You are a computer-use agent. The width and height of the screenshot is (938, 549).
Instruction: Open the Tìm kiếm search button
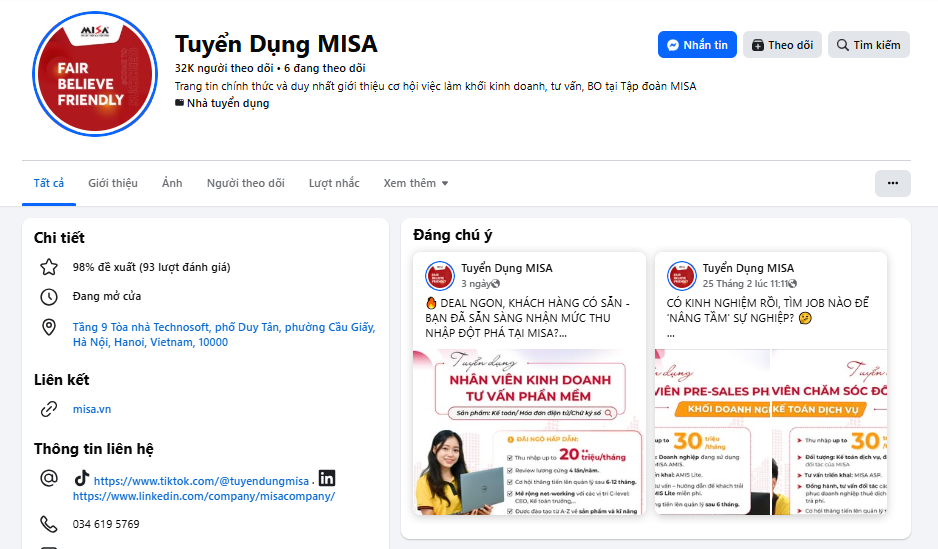pyautogui.click(x=868, y=45)
